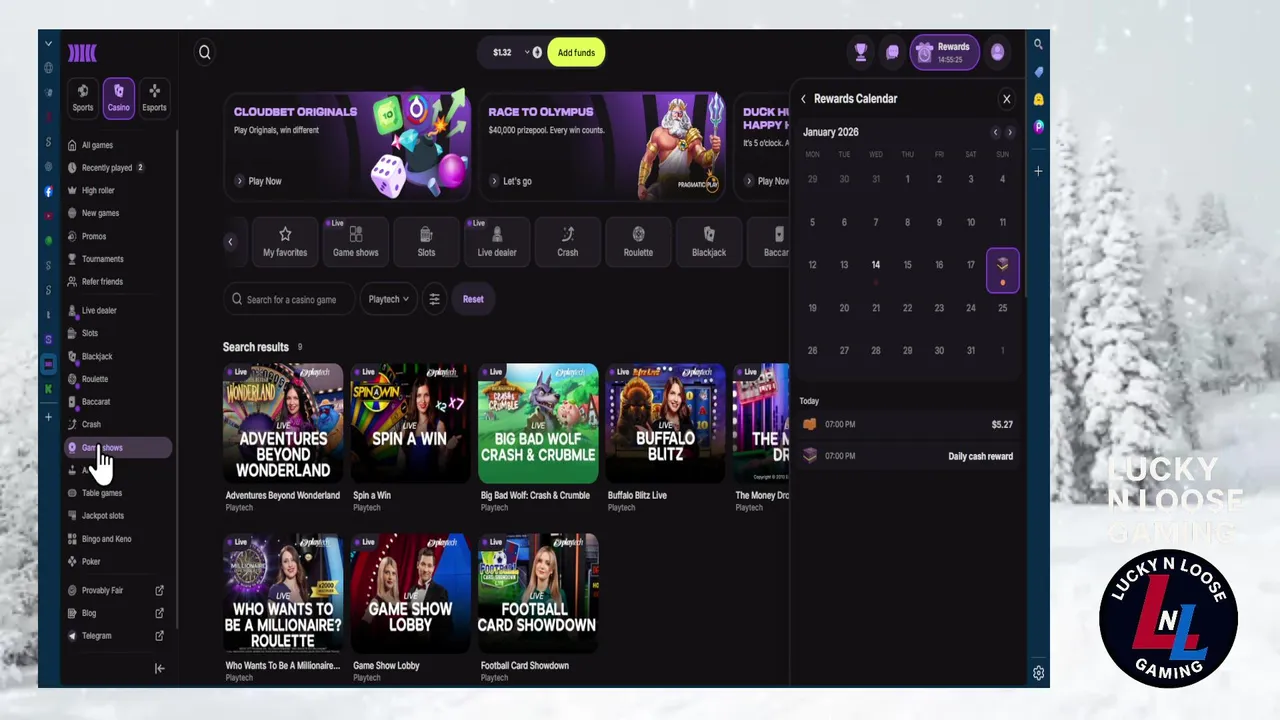Click Let's go on Race to Olympus
Image resolution: width=1280 pixels, height=720 pixels.
[x=511, y=181]
